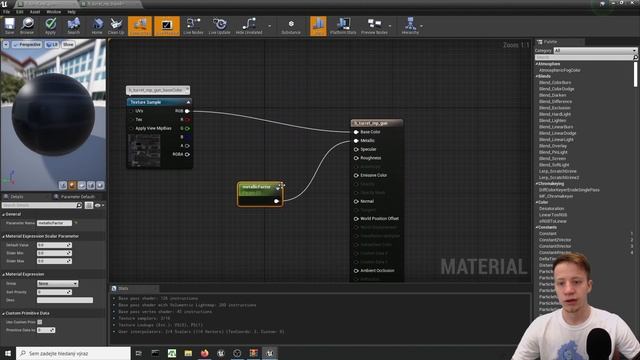Screen dimensions: 640x360
Task: Open the details eye visibility options
Action: click(x=99, y=205)
